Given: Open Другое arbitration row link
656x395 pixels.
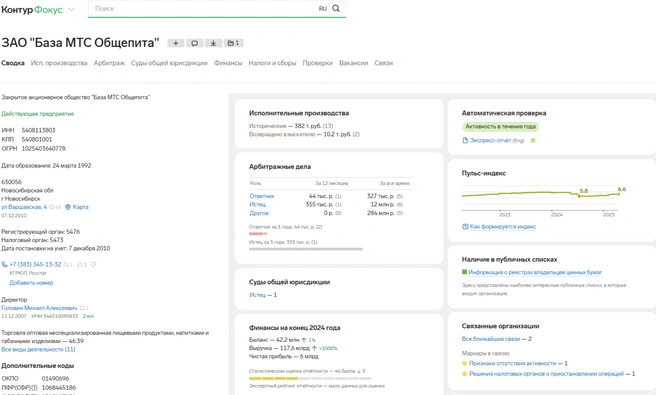Looking at the screenshot, I should [x=259, y=213].
